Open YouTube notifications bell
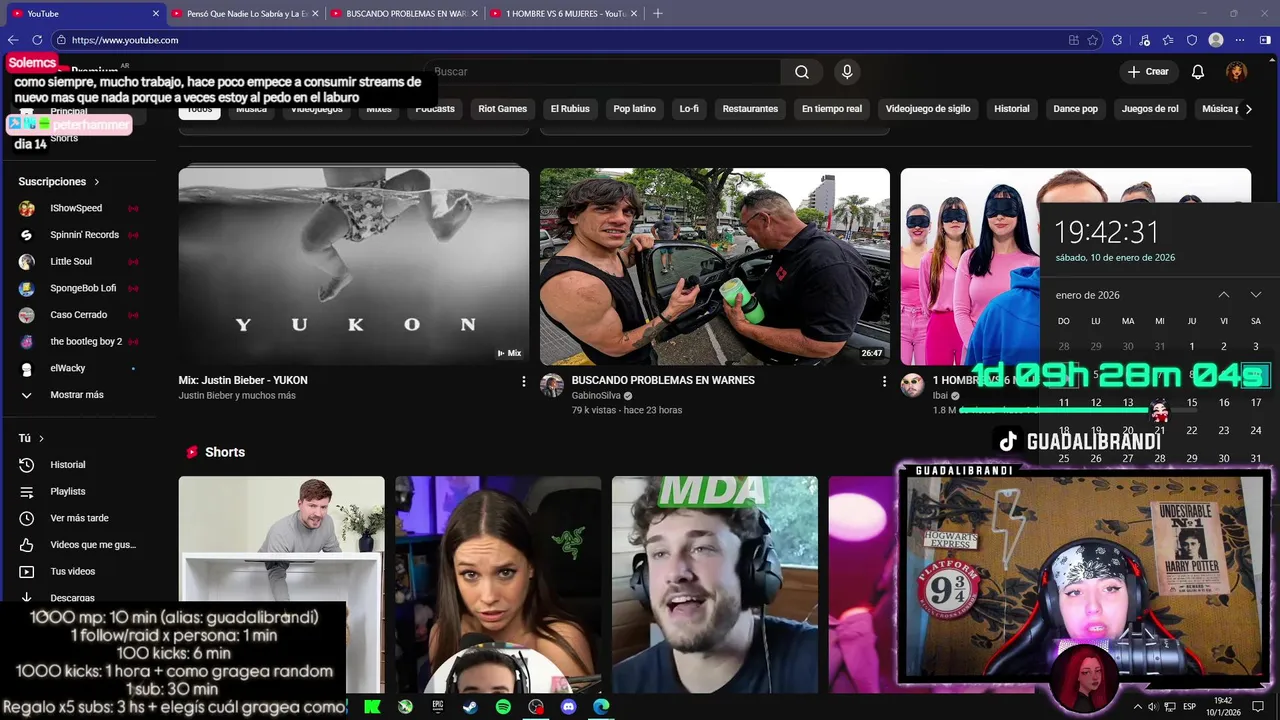The width and height of the screenshot is (1280, 720). pyautogui.click(x=1198, y=72)
